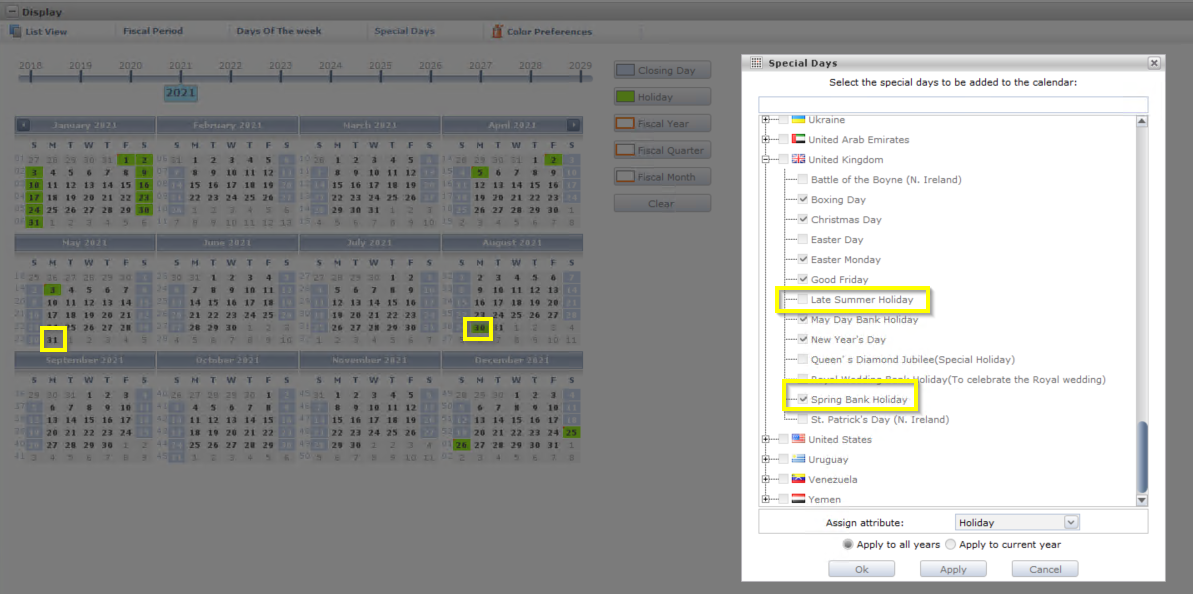1193x594 pixels.
Task: Go to previous month arrow on January 2021
Action: (24, 125)
